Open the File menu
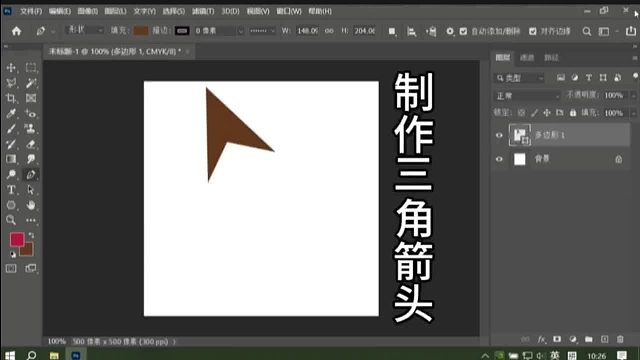Screen dimensions: 640x360 [x=31, y=11]
